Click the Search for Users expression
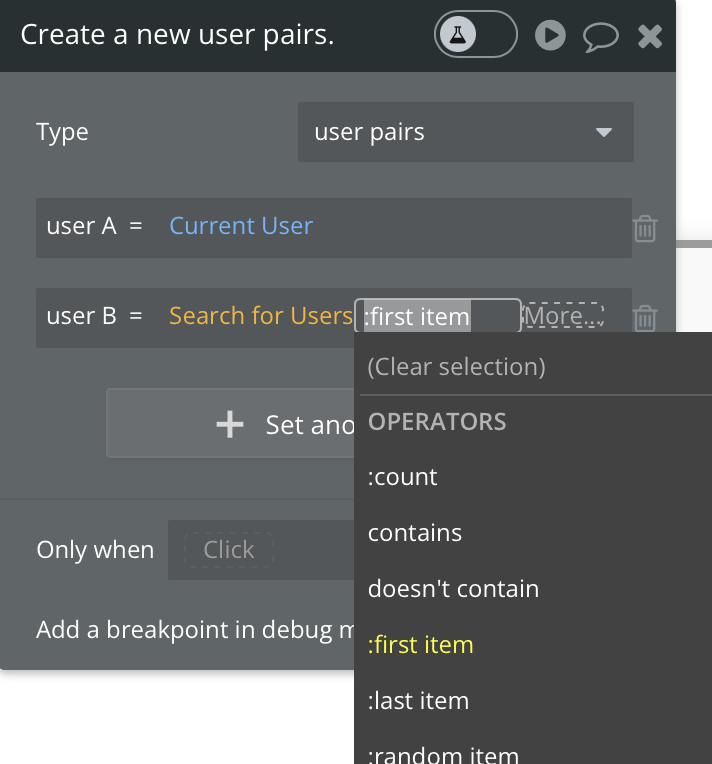The image size is (712, 764). point(260,316)
